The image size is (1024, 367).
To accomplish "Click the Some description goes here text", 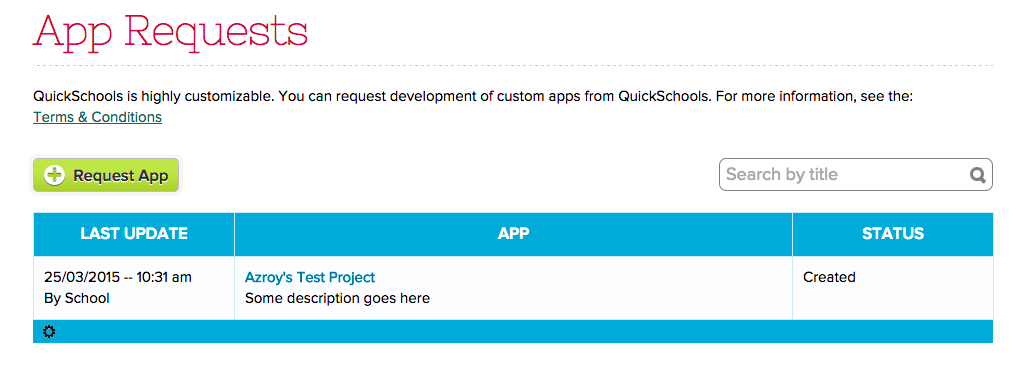I will pos(337,298).
